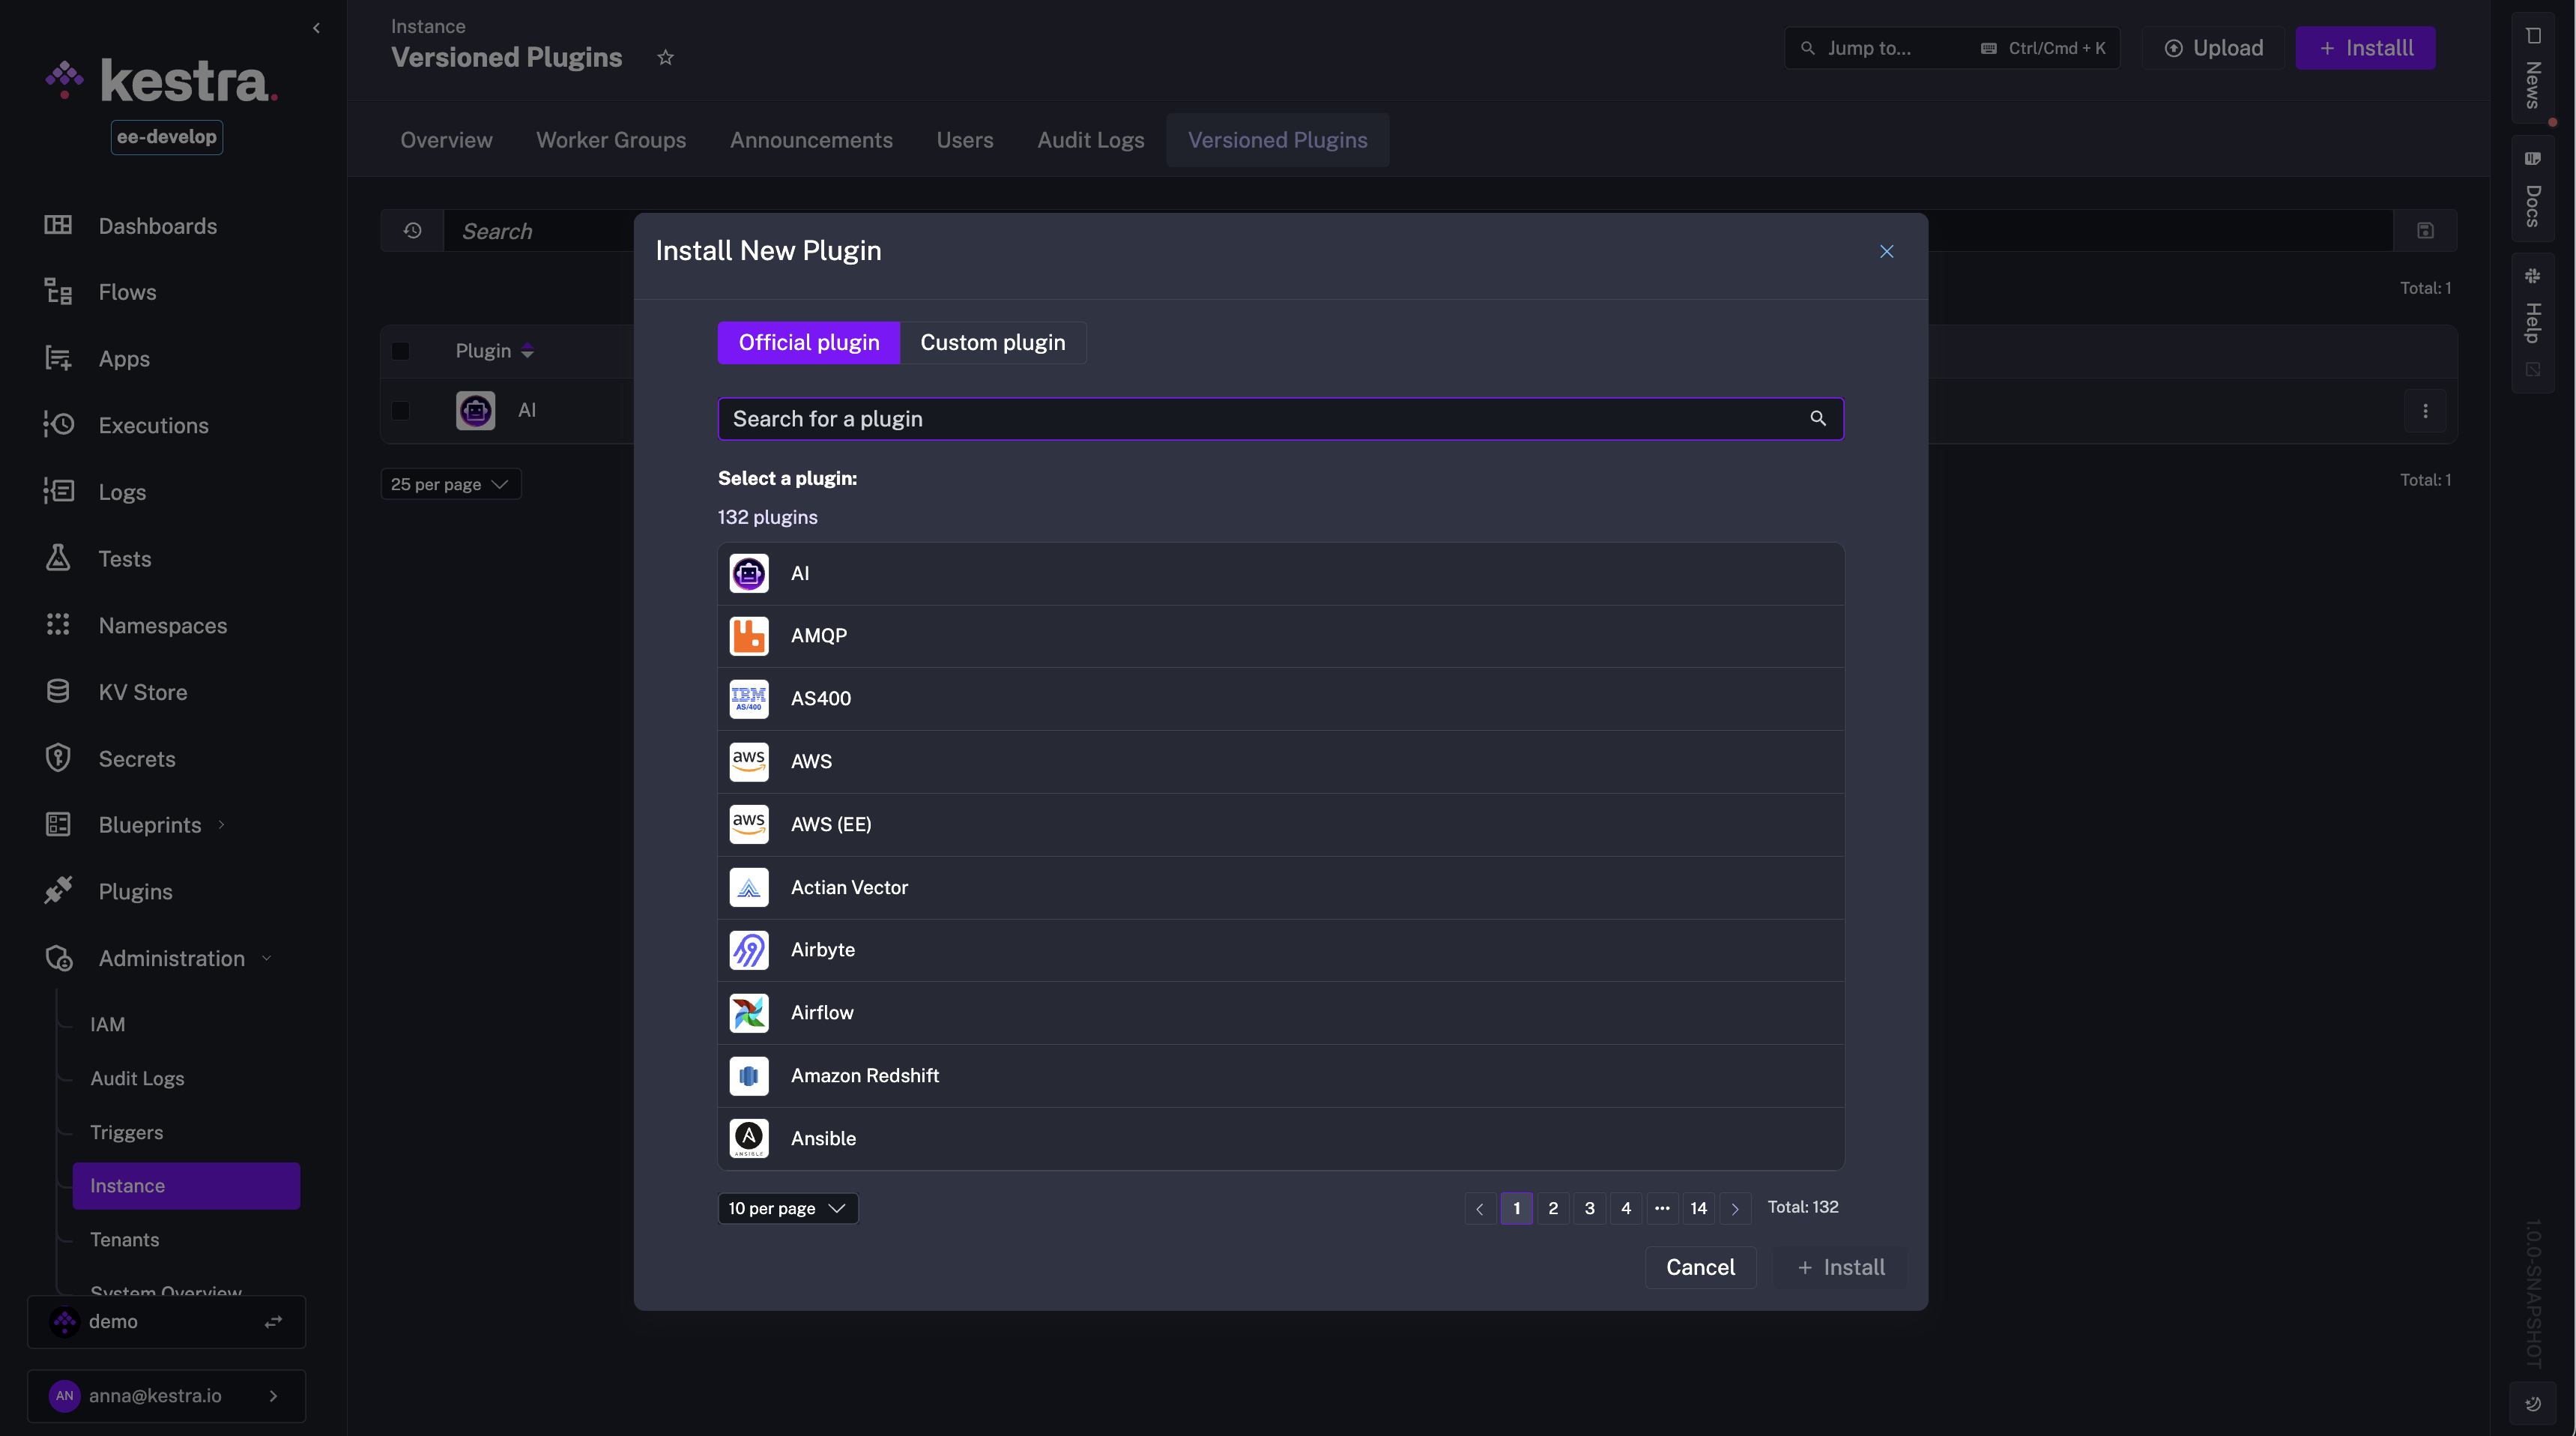Image resolution: width=2576 pixels, height=1436 pixels.
Task: Click the Cancel button
Action: [1699, 1267]
